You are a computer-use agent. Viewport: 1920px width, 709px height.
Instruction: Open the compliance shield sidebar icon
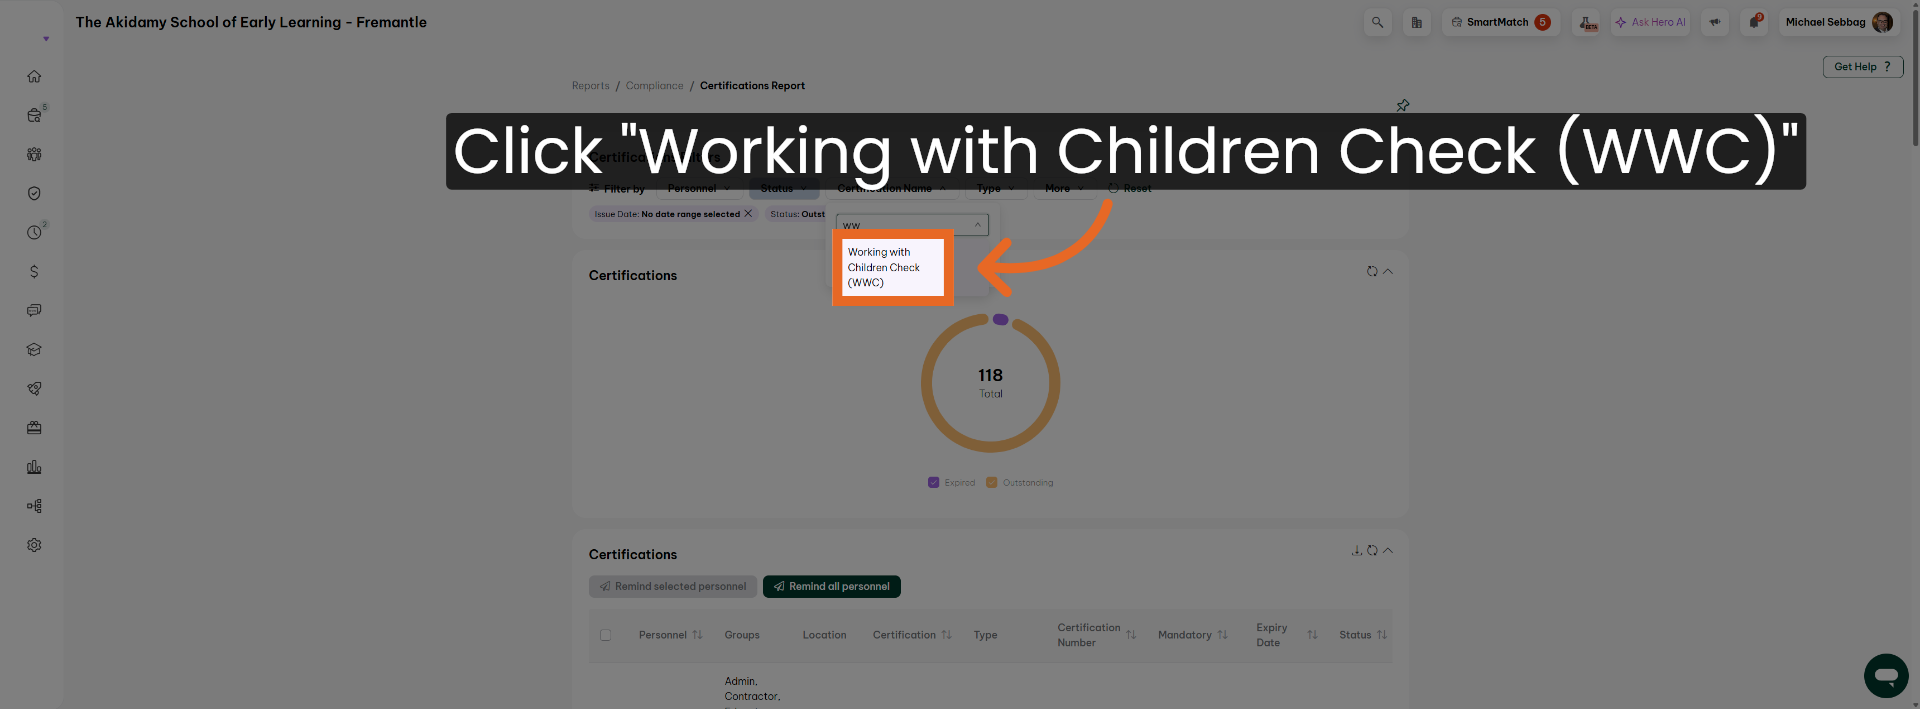click(34, 193)
